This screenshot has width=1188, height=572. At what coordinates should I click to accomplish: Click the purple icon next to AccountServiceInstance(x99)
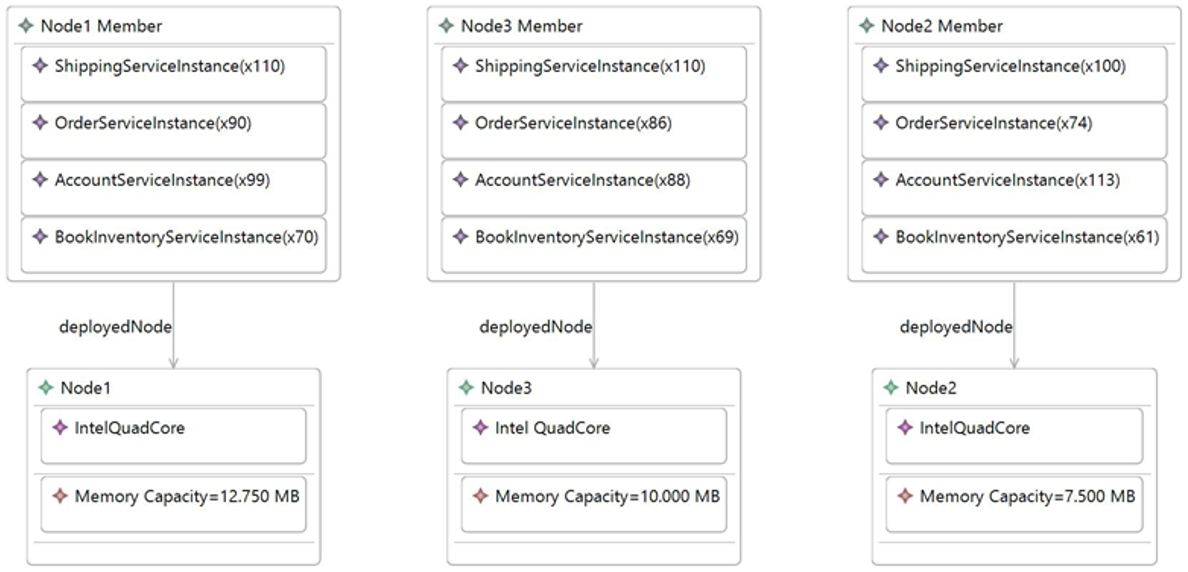(x=40, y=180)
